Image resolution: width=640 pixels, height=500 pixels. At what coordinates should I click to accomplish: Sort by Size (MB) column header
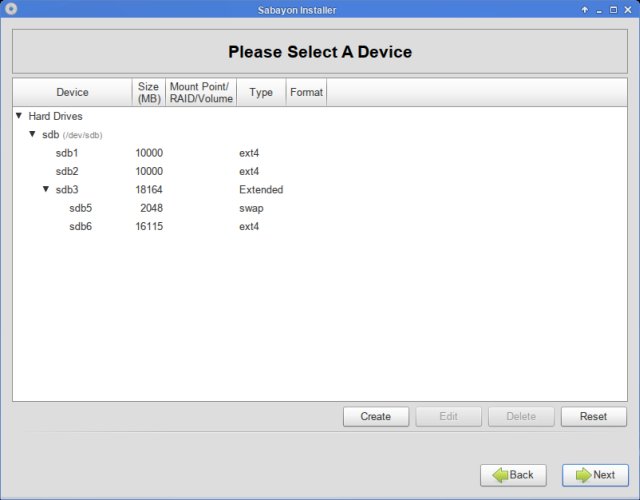point(149,92)
